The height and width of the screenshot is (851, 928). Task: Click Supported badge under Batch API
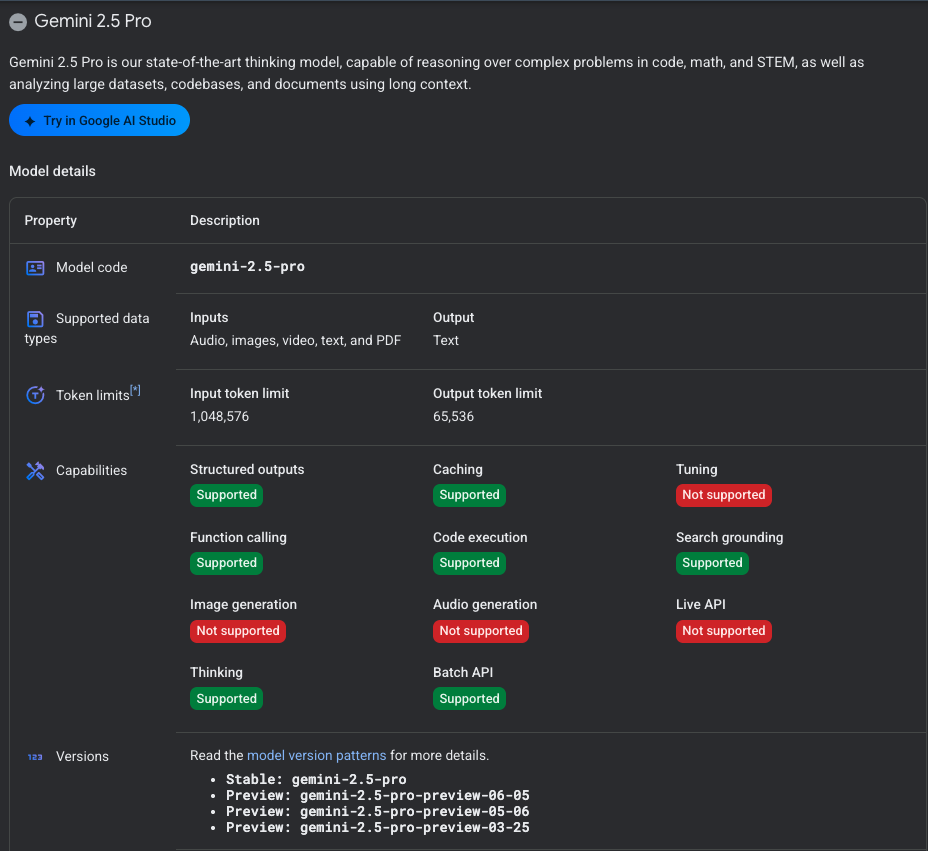pyautogui.click(x=469, y=698)
